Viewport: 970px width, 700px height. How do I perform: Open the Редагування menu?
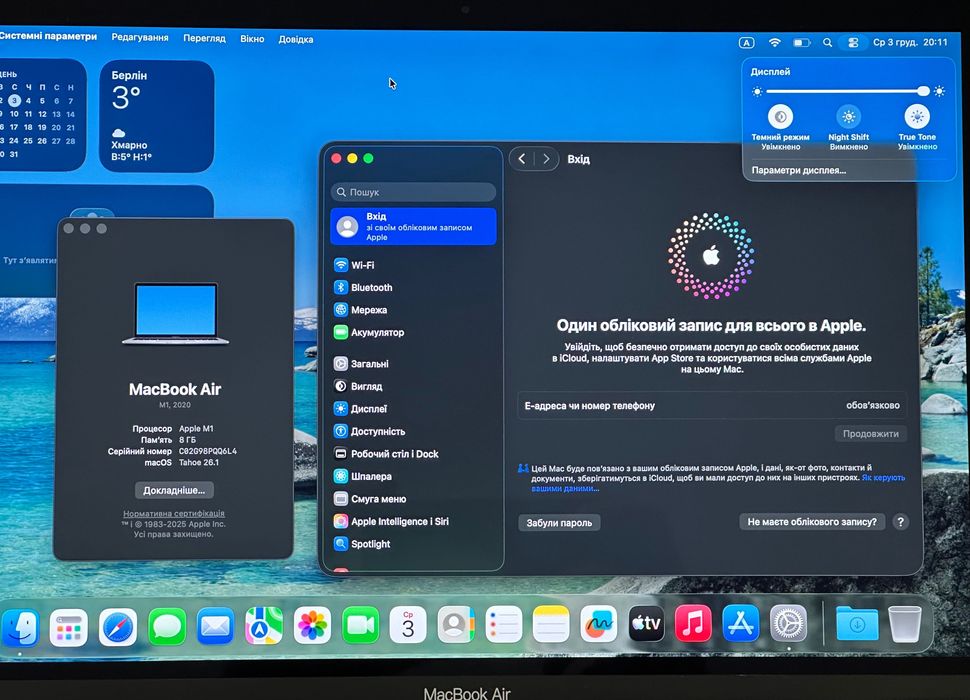tap(140, 38)
